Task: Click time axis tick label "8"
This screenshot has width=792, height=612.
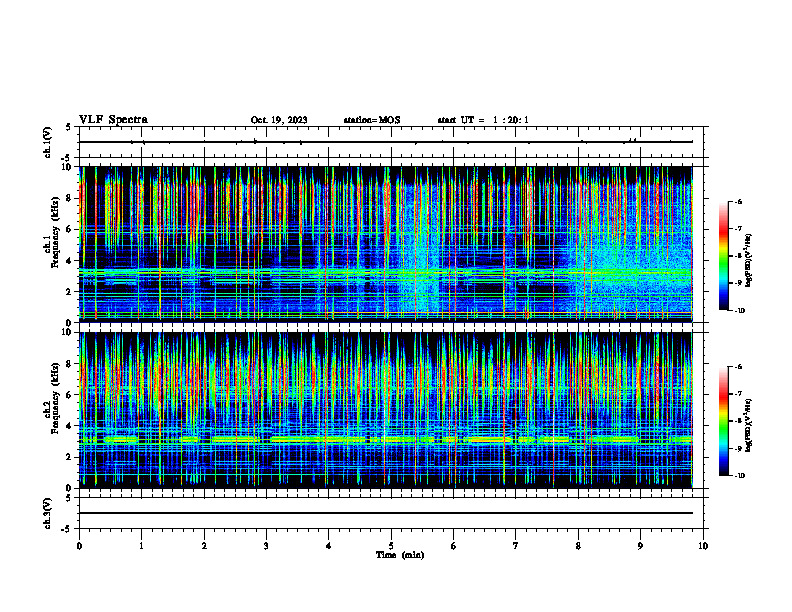Action: click(x=578, y=546)
